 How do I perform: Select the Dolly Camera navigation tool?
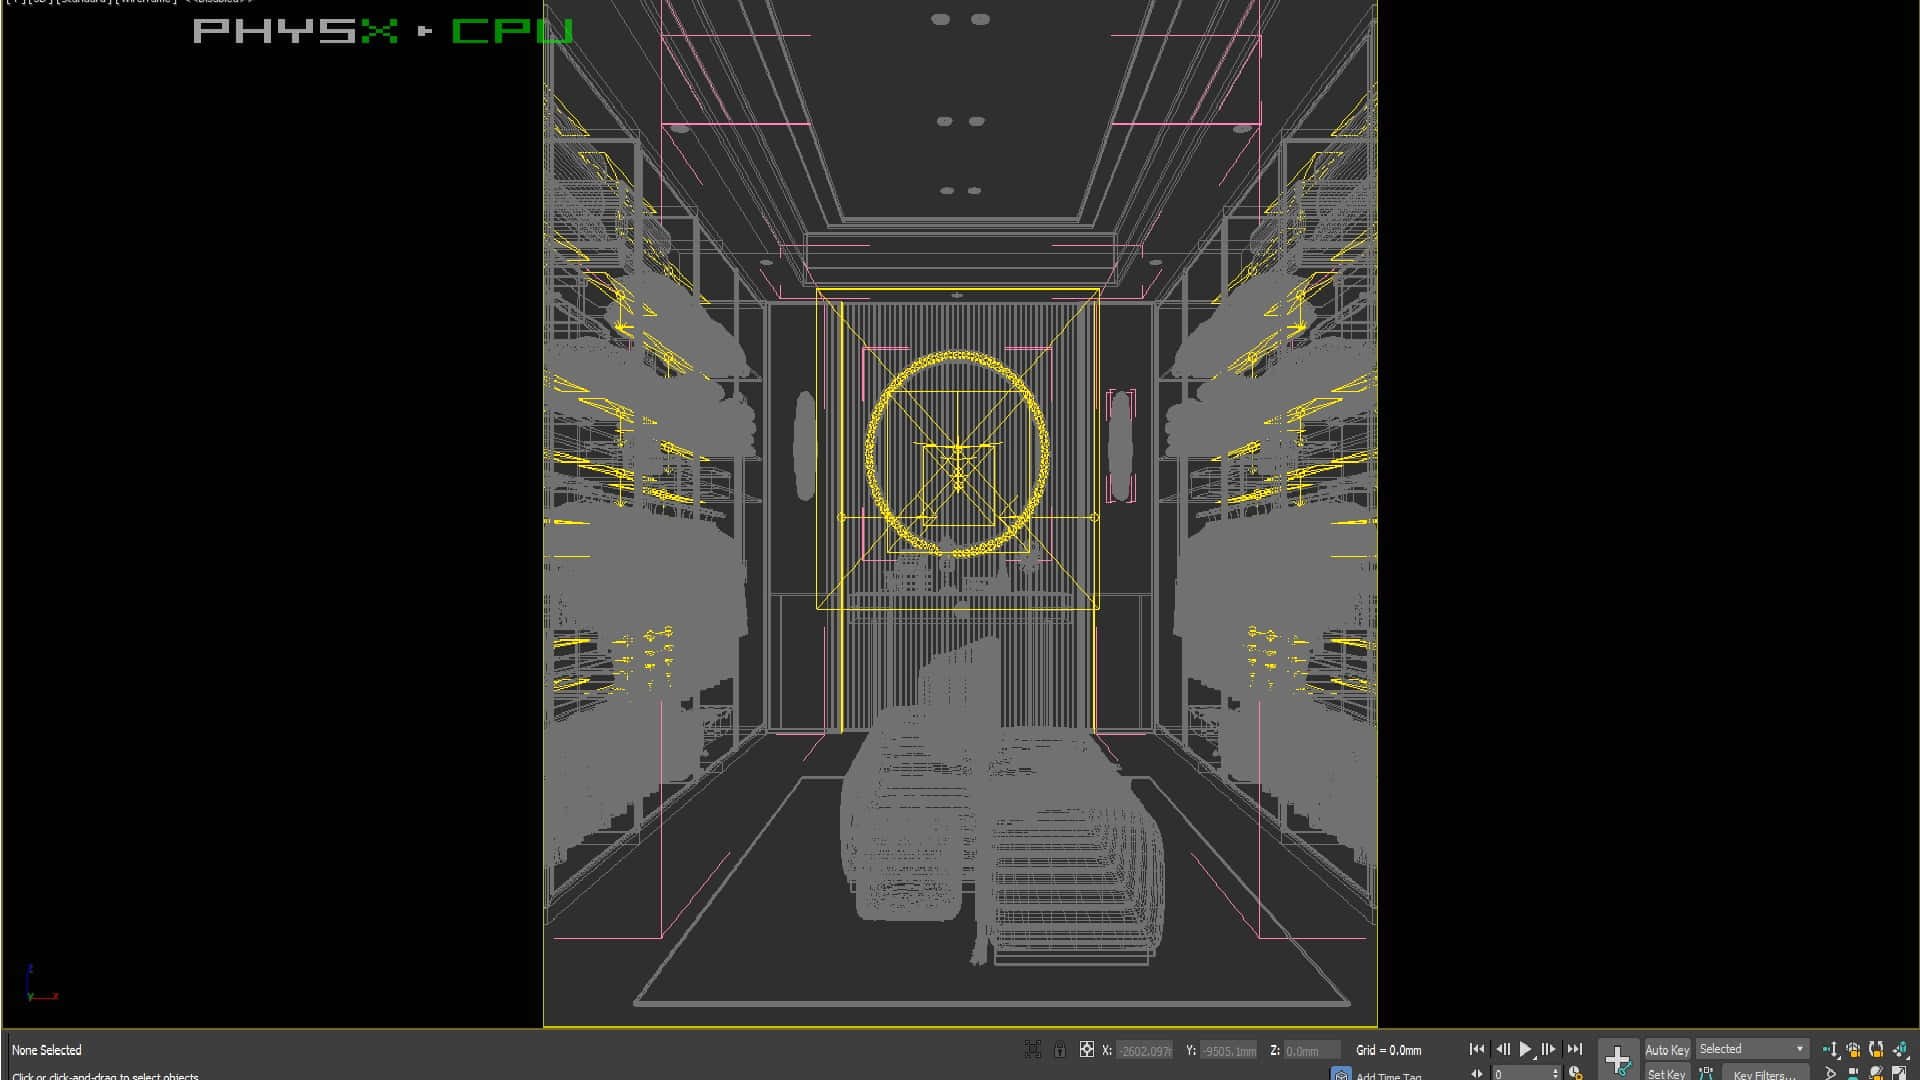(x=1831, y=1049)
